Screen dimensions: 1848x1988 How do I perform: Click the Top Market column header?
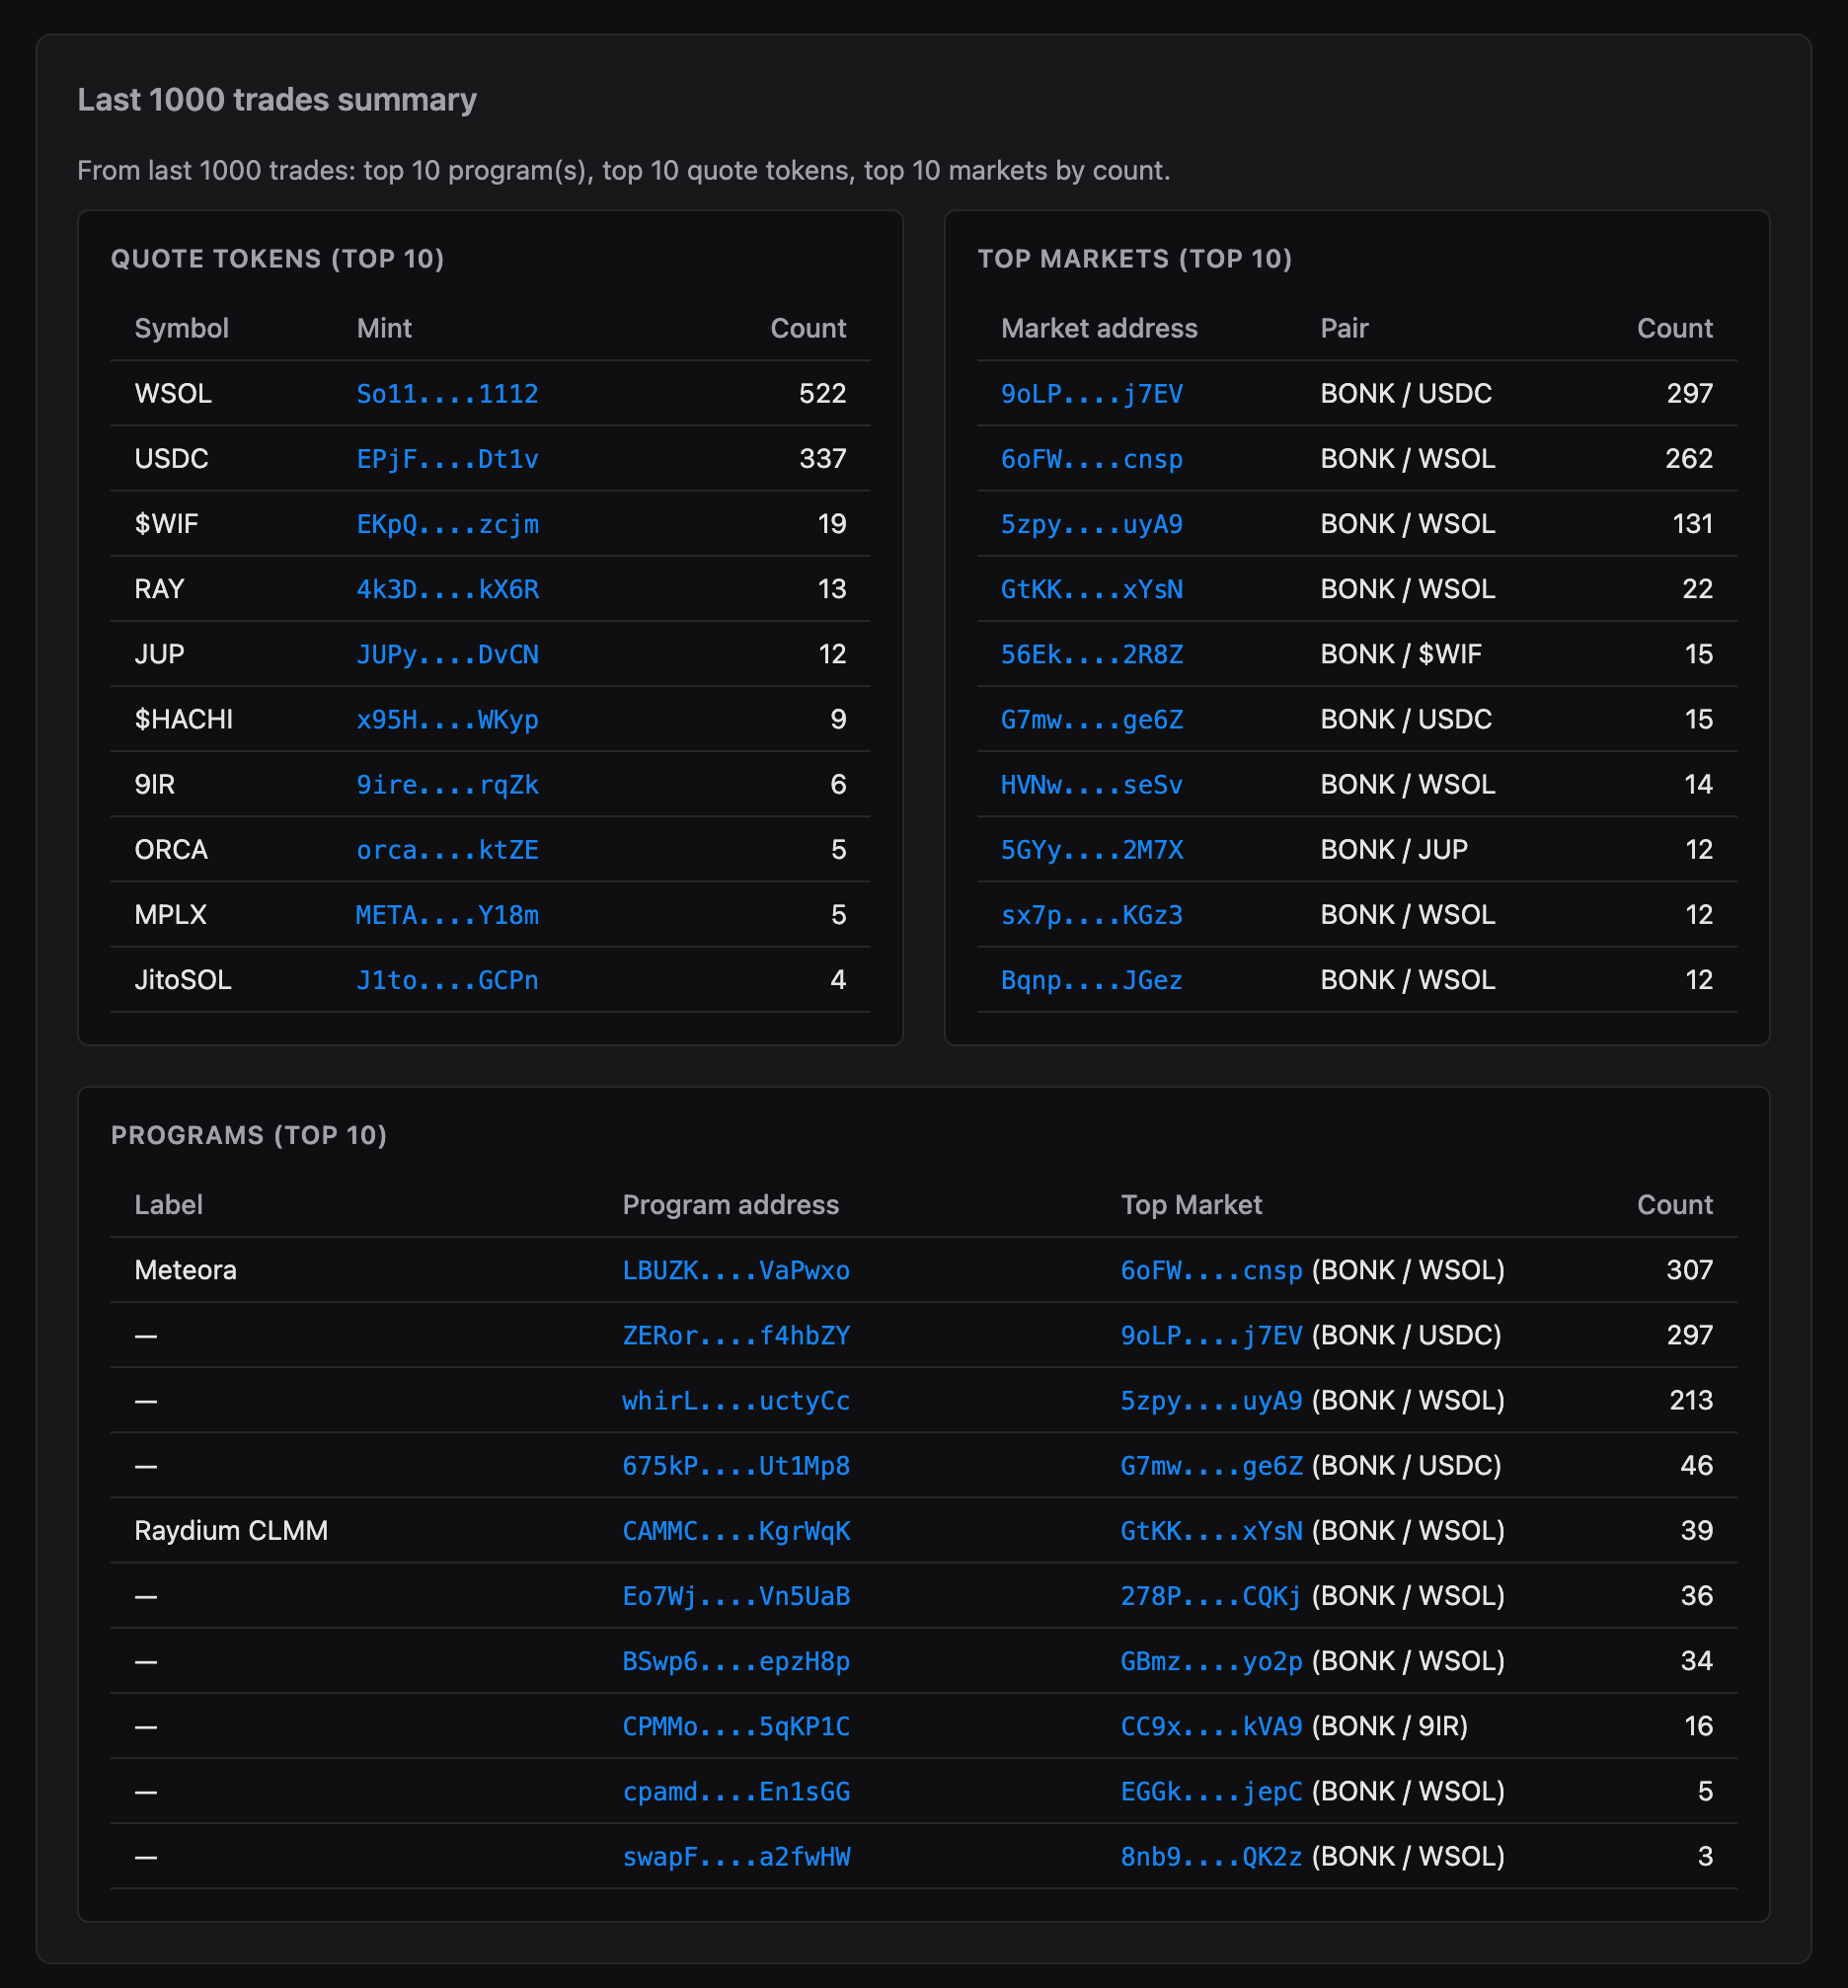[x=1191, y=1205]
